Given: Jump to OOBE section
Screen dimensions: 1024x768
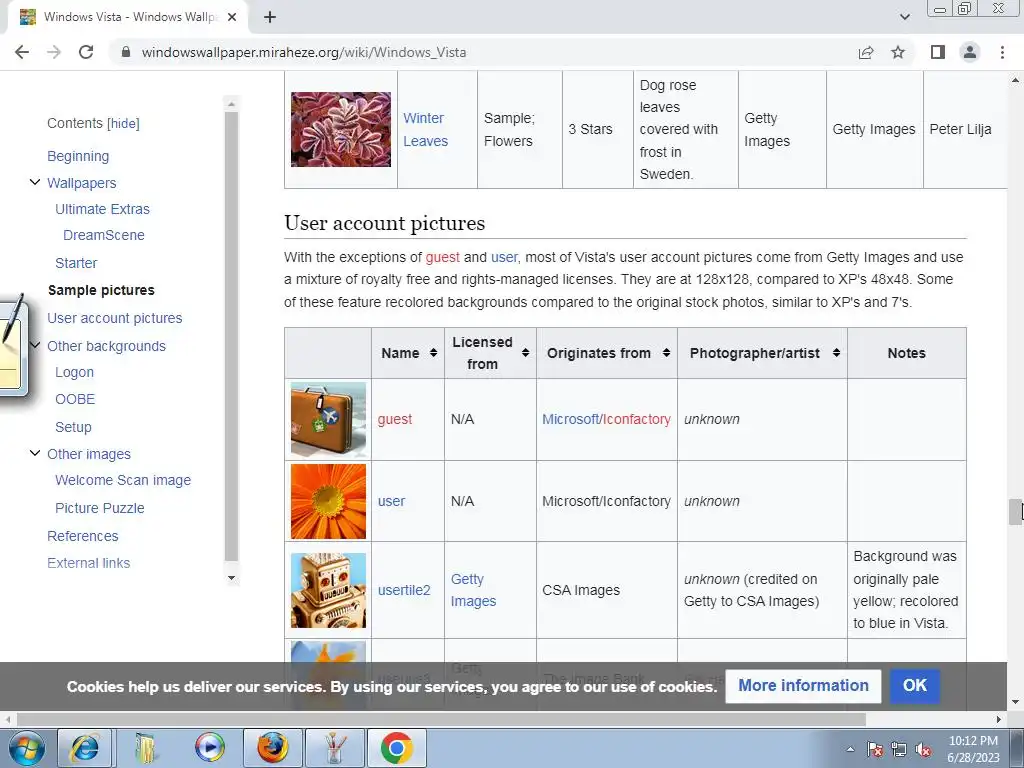Looking at the screenshot, I should click(x=75, y=399).
